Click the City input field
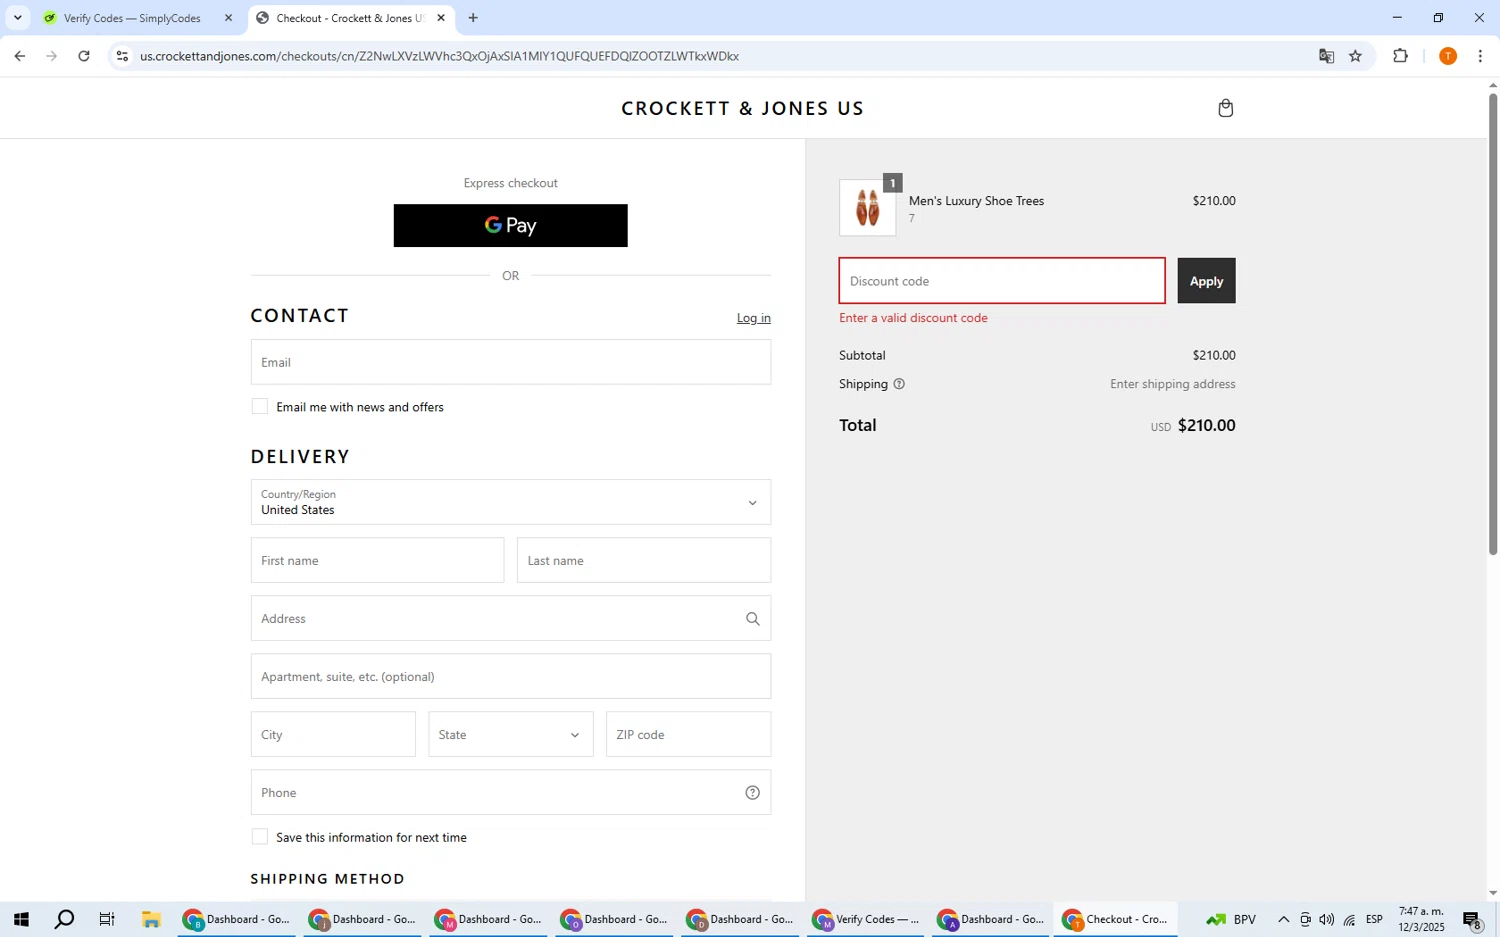This screenshot has width=1500, height=937. 333,735
